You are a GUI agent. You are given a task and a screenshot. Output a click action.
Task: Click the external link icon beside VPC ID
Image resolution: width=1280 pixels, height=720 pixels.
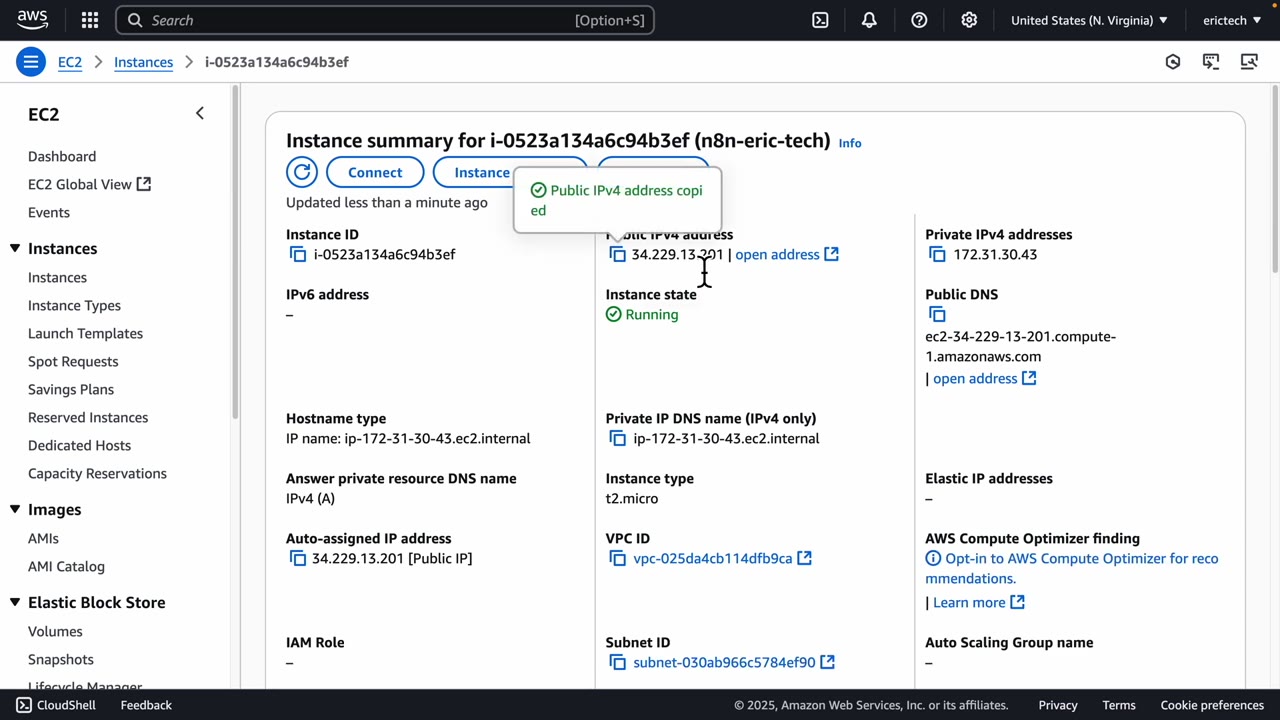pos(804,558)
